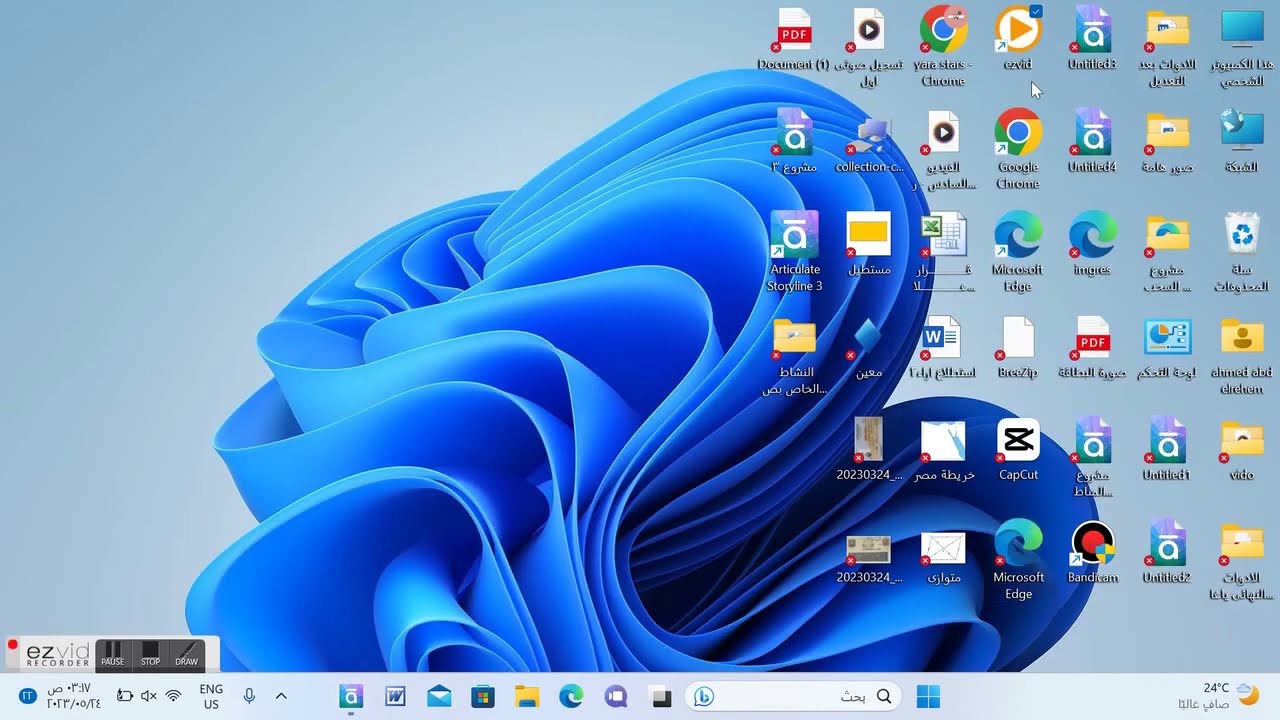This screenshot has width=1280, height=720.
Task: Select the خريطة مصر image file
Action: (943, 450)
